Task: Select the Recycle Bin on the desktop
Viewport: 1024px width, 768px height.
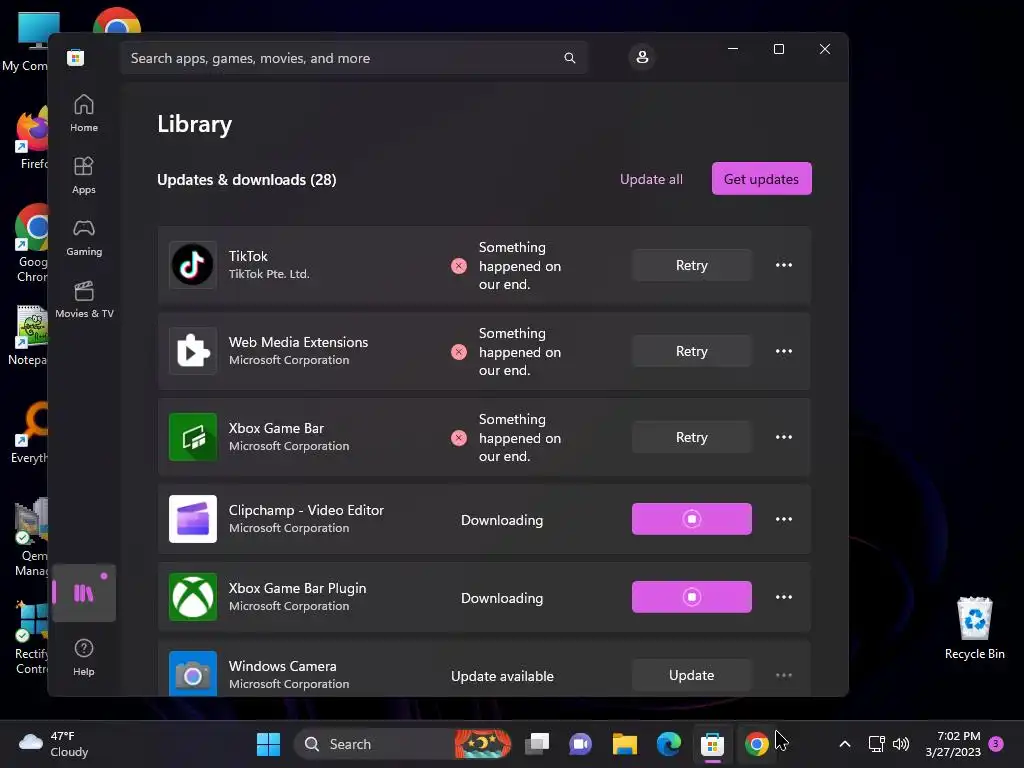Action: coord(974,628)
